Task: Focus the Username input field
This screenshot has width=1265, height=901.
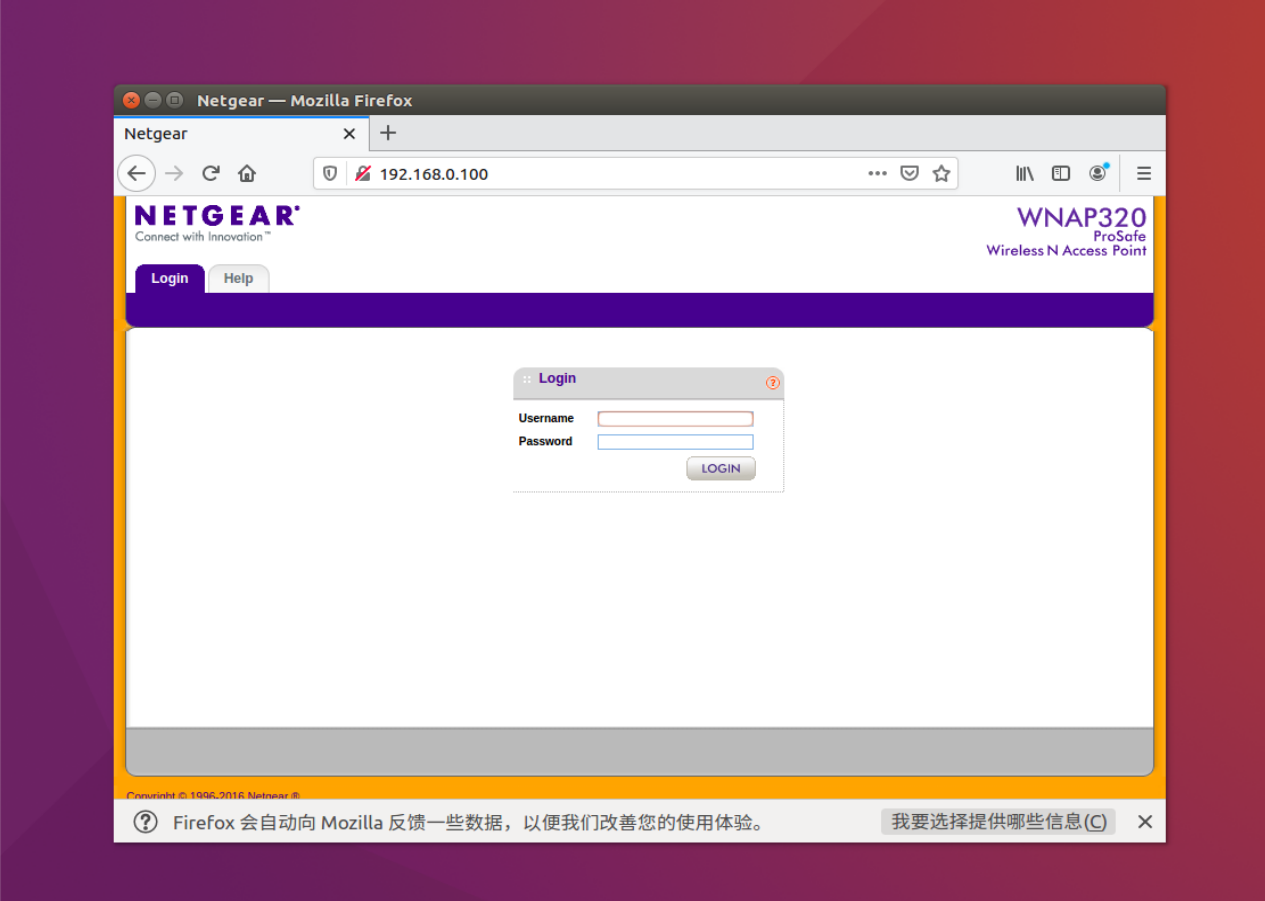Action: (x=675, y=419)
